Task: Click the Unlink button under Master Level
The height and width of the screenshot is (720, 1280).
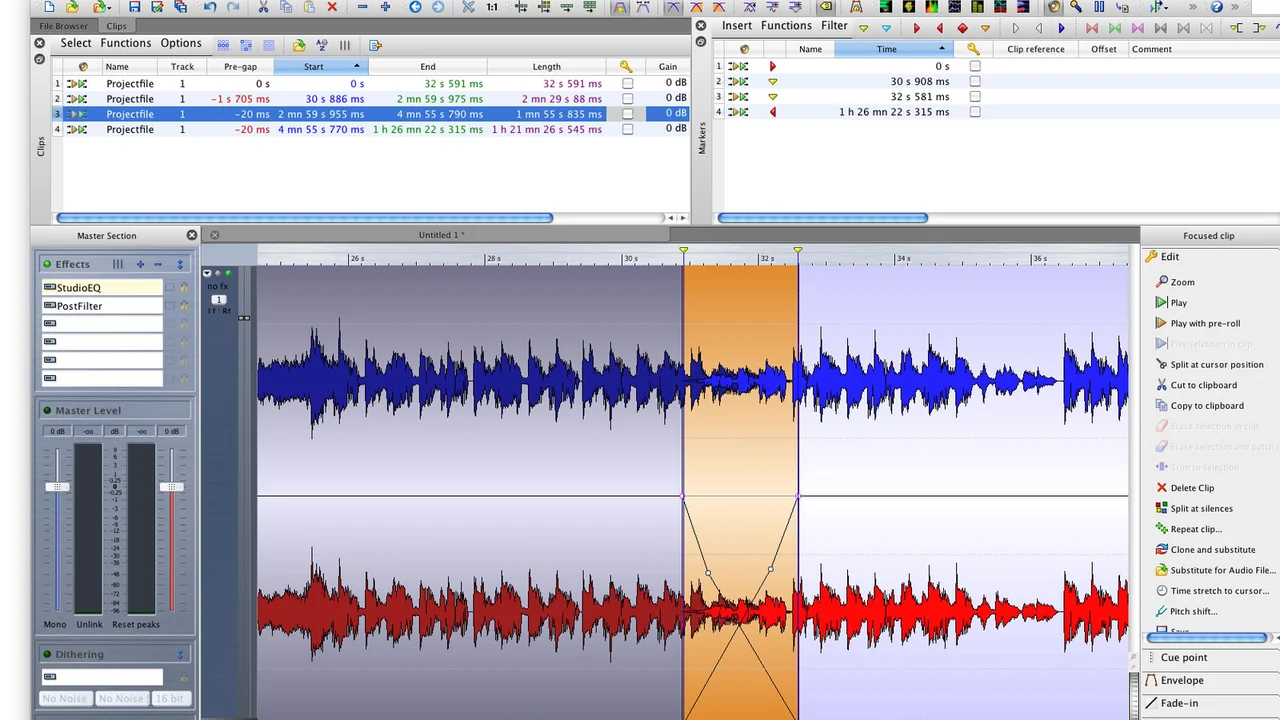Action: coord(89,624)
